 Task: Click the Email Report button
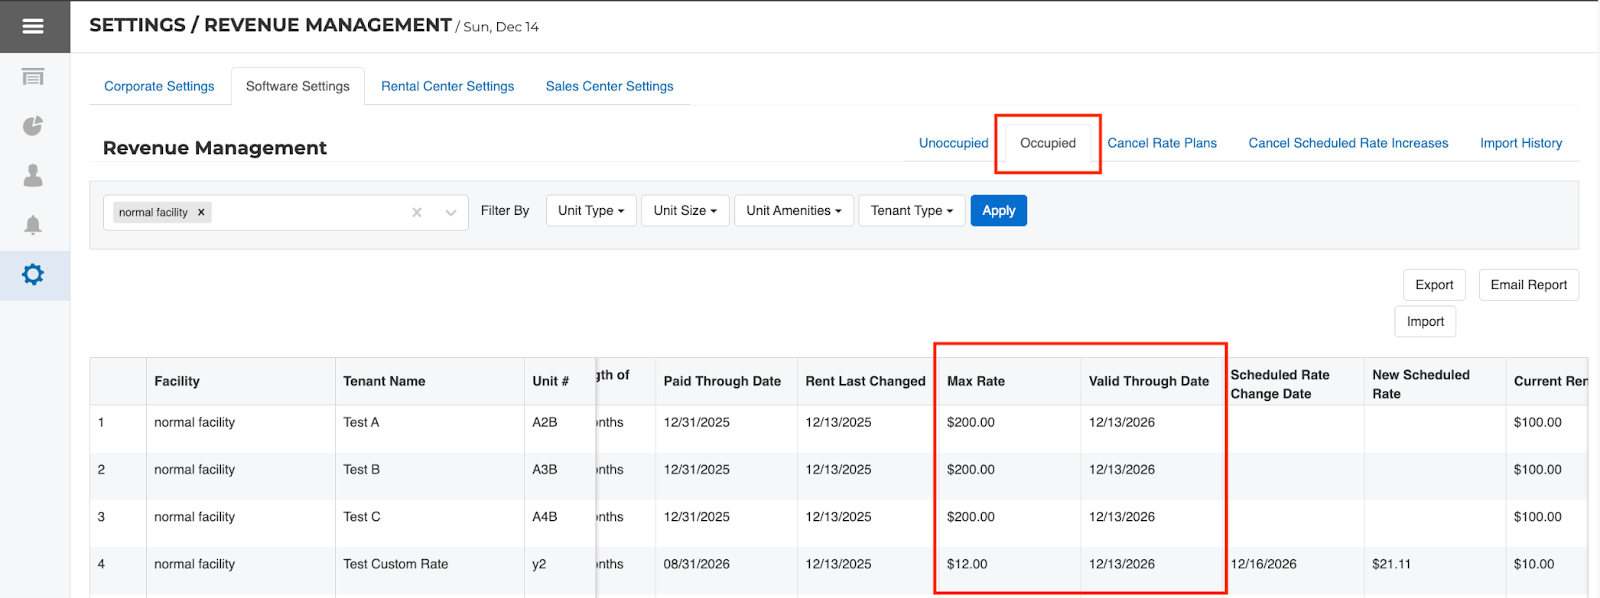(x=1528, y=285)
